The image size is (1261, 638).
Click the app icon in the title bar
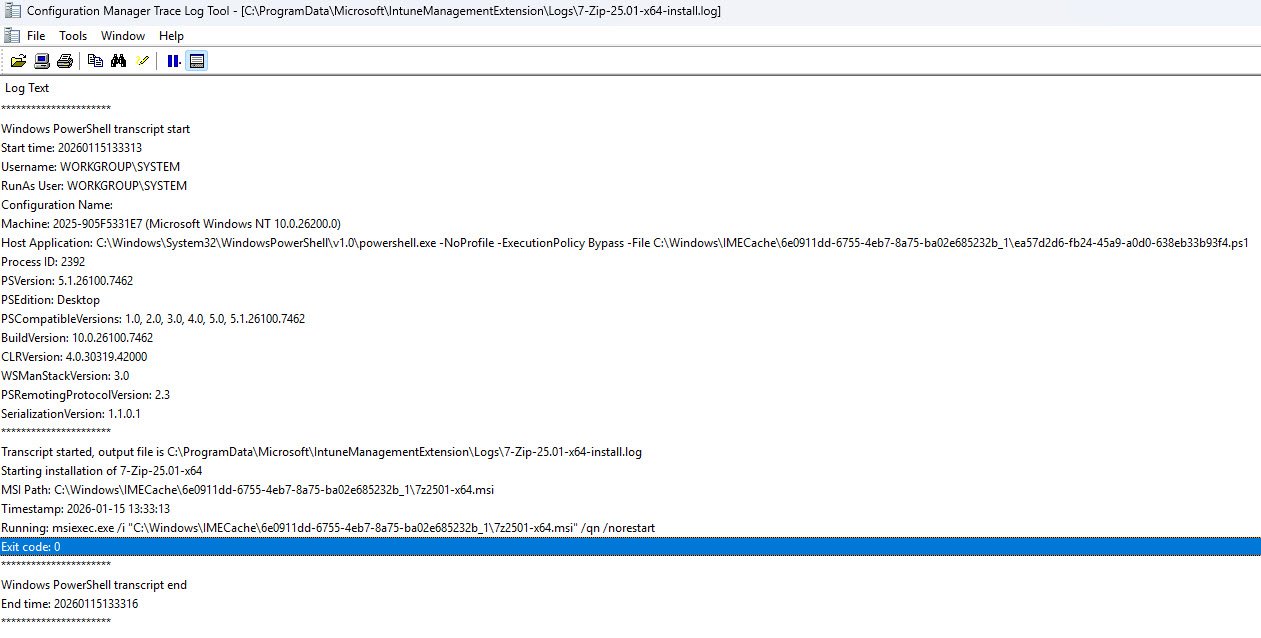click(12, 11)
